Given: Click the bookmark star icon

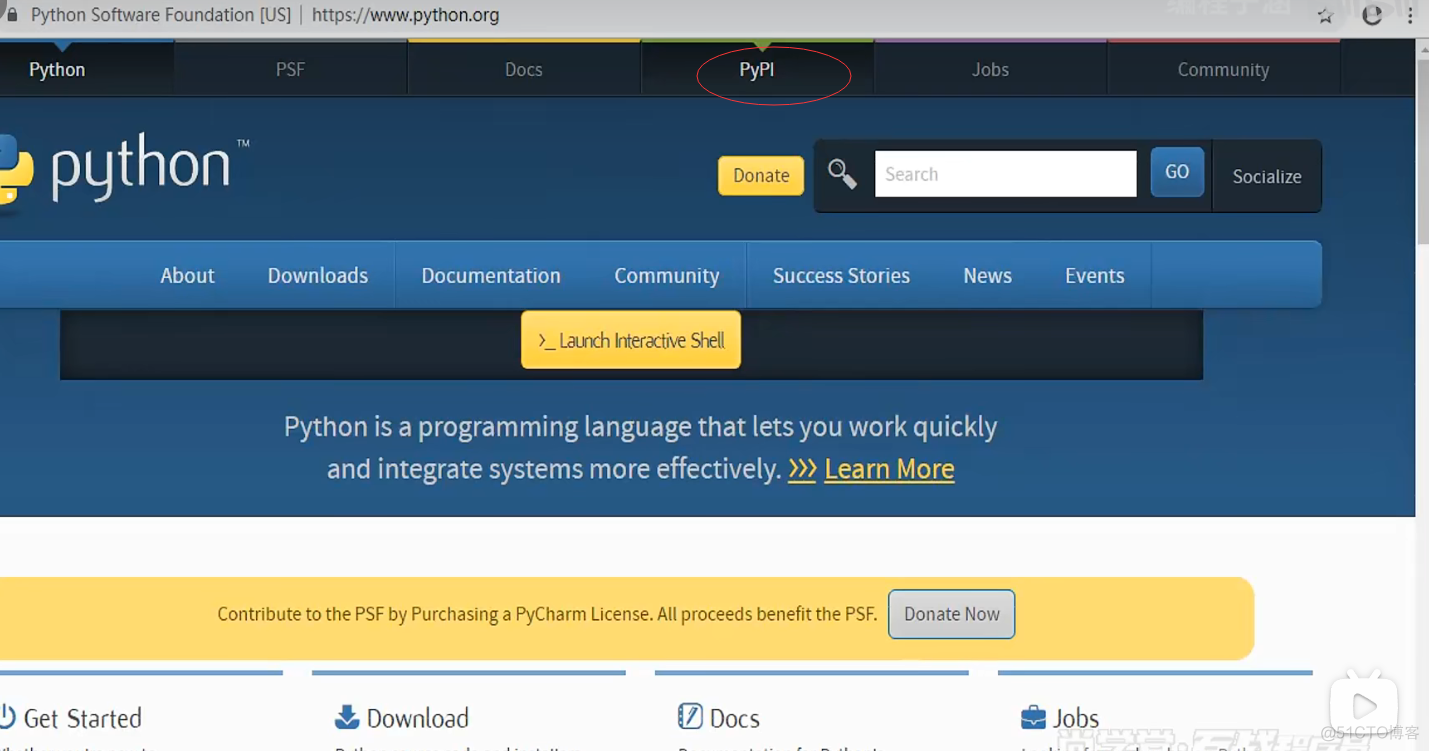Looking at the screenshot, I should 1325,16.
